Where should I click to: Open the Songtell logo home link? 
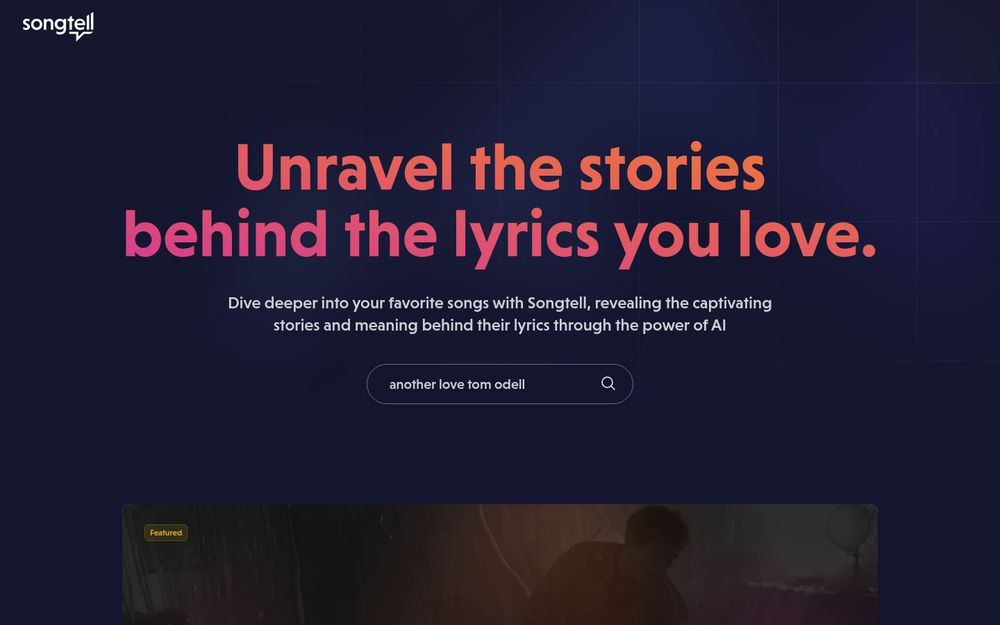[58, 26]
